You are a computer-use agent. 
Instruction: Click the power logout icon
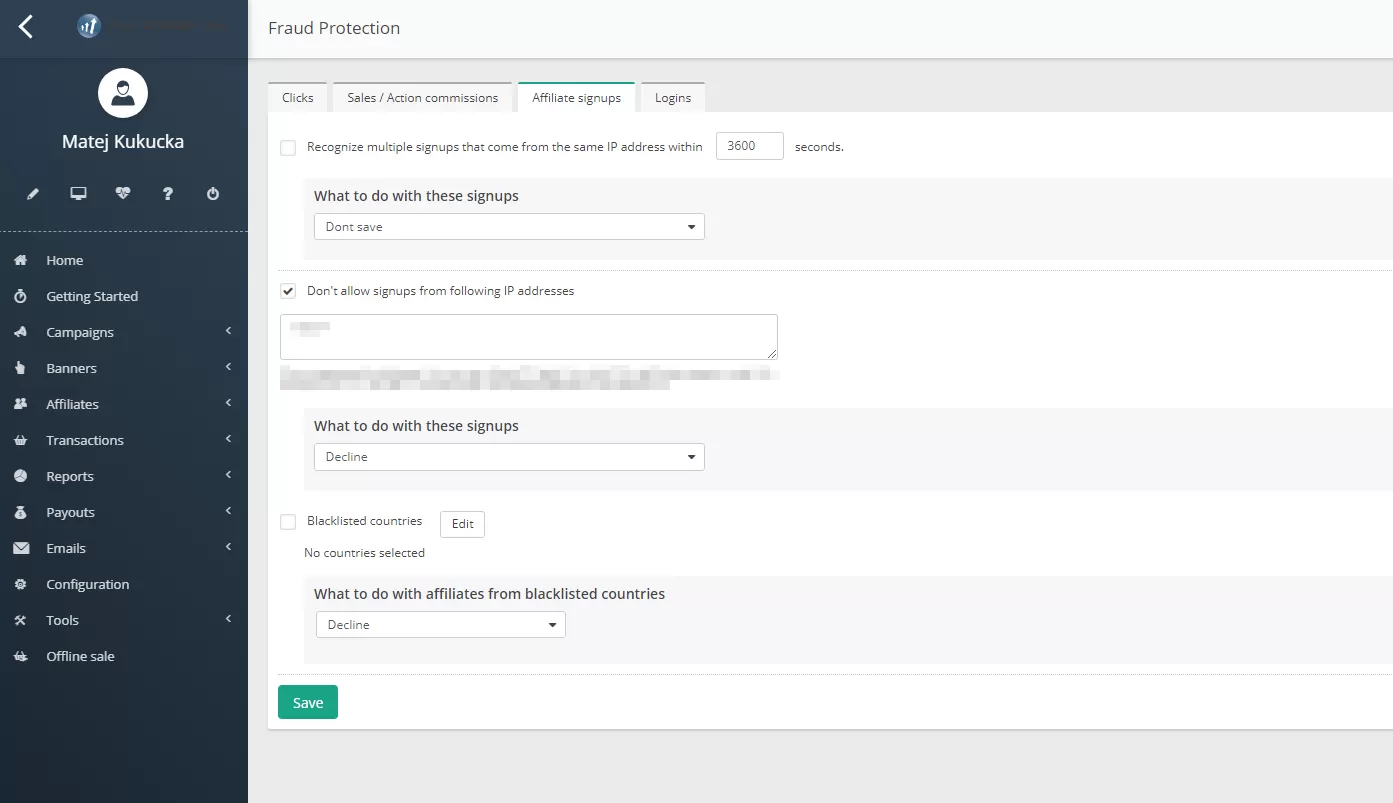[213, 193]
